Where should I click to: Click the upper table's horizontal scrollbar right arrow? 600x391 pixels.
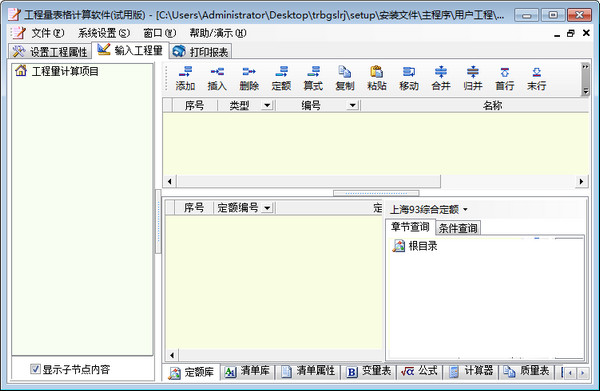click(581, 181)
